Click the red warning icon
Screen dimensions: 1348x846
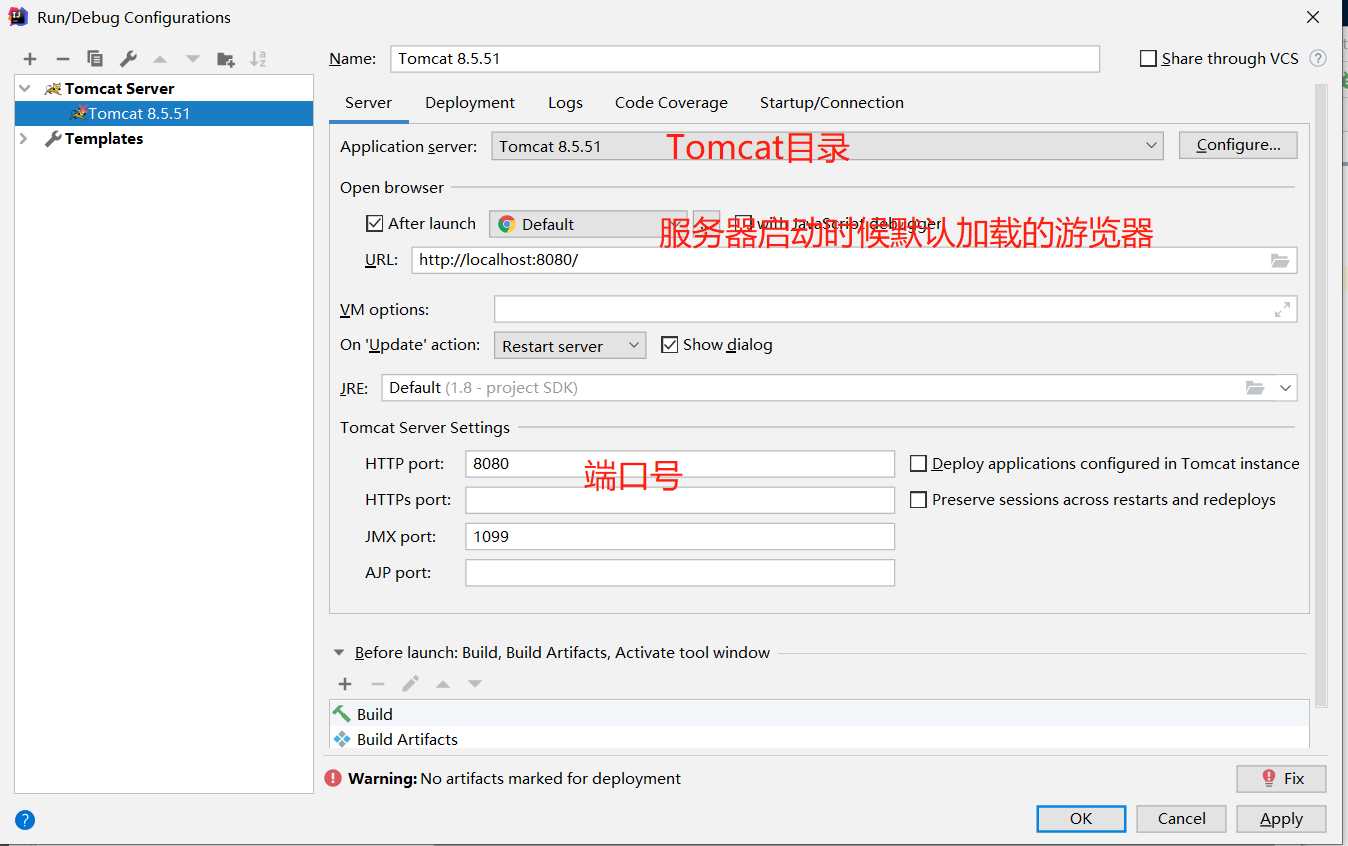click(x=333, y=778)
